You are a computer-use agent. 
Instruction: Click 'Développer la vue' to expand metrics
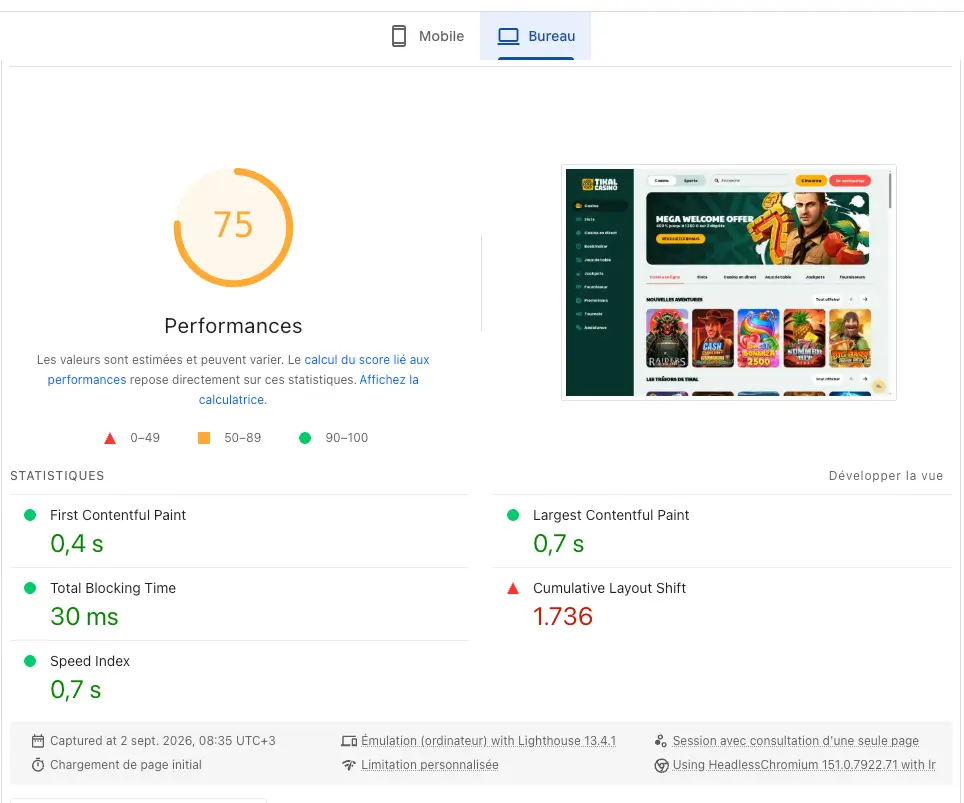[885, 476]
